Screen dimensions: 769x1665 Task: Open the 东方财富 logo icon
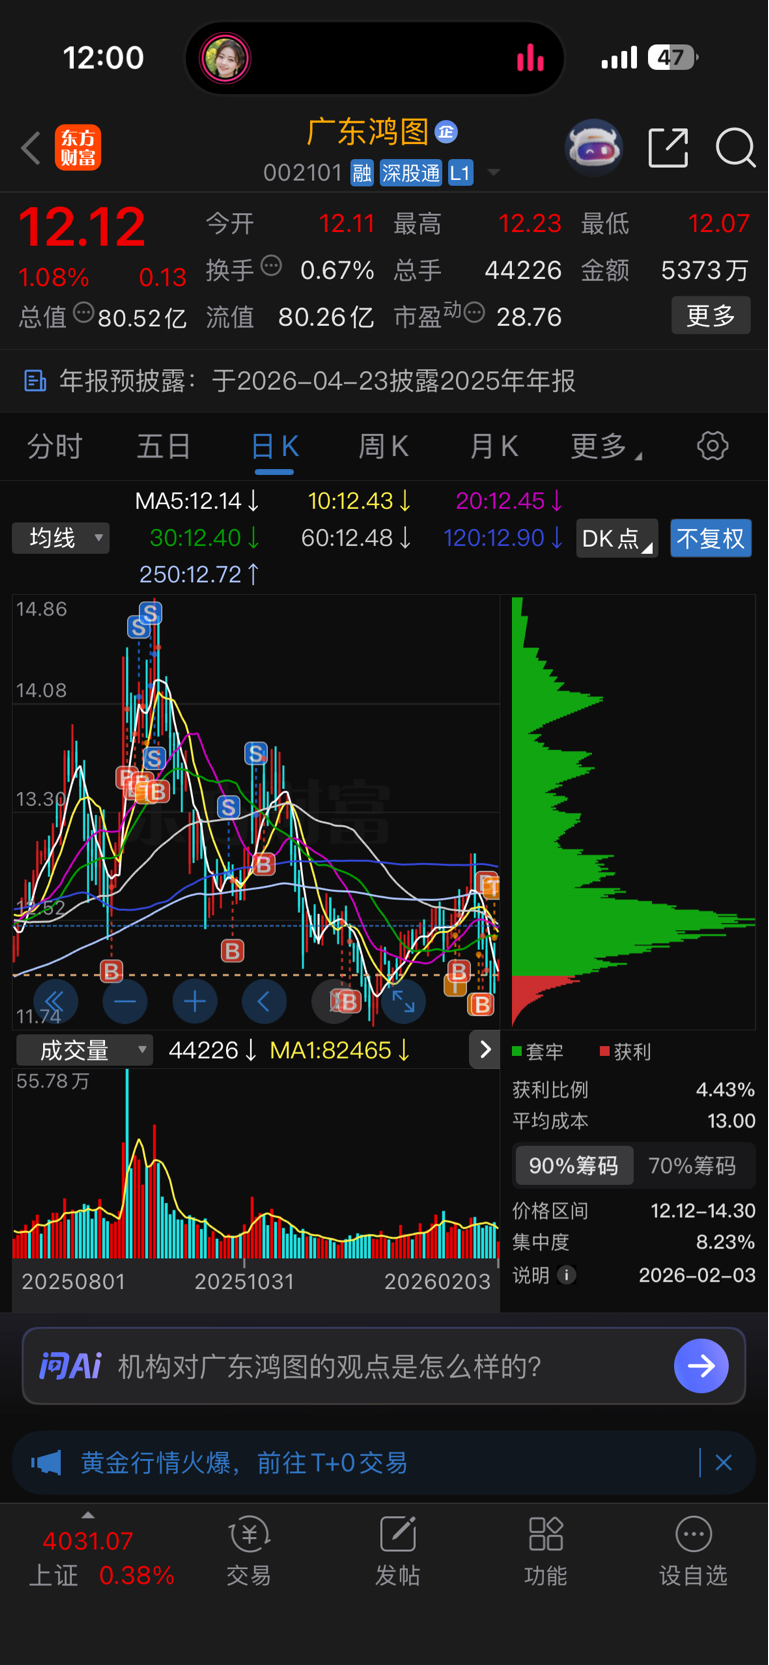pyautogui.click(x=78, y=148)
